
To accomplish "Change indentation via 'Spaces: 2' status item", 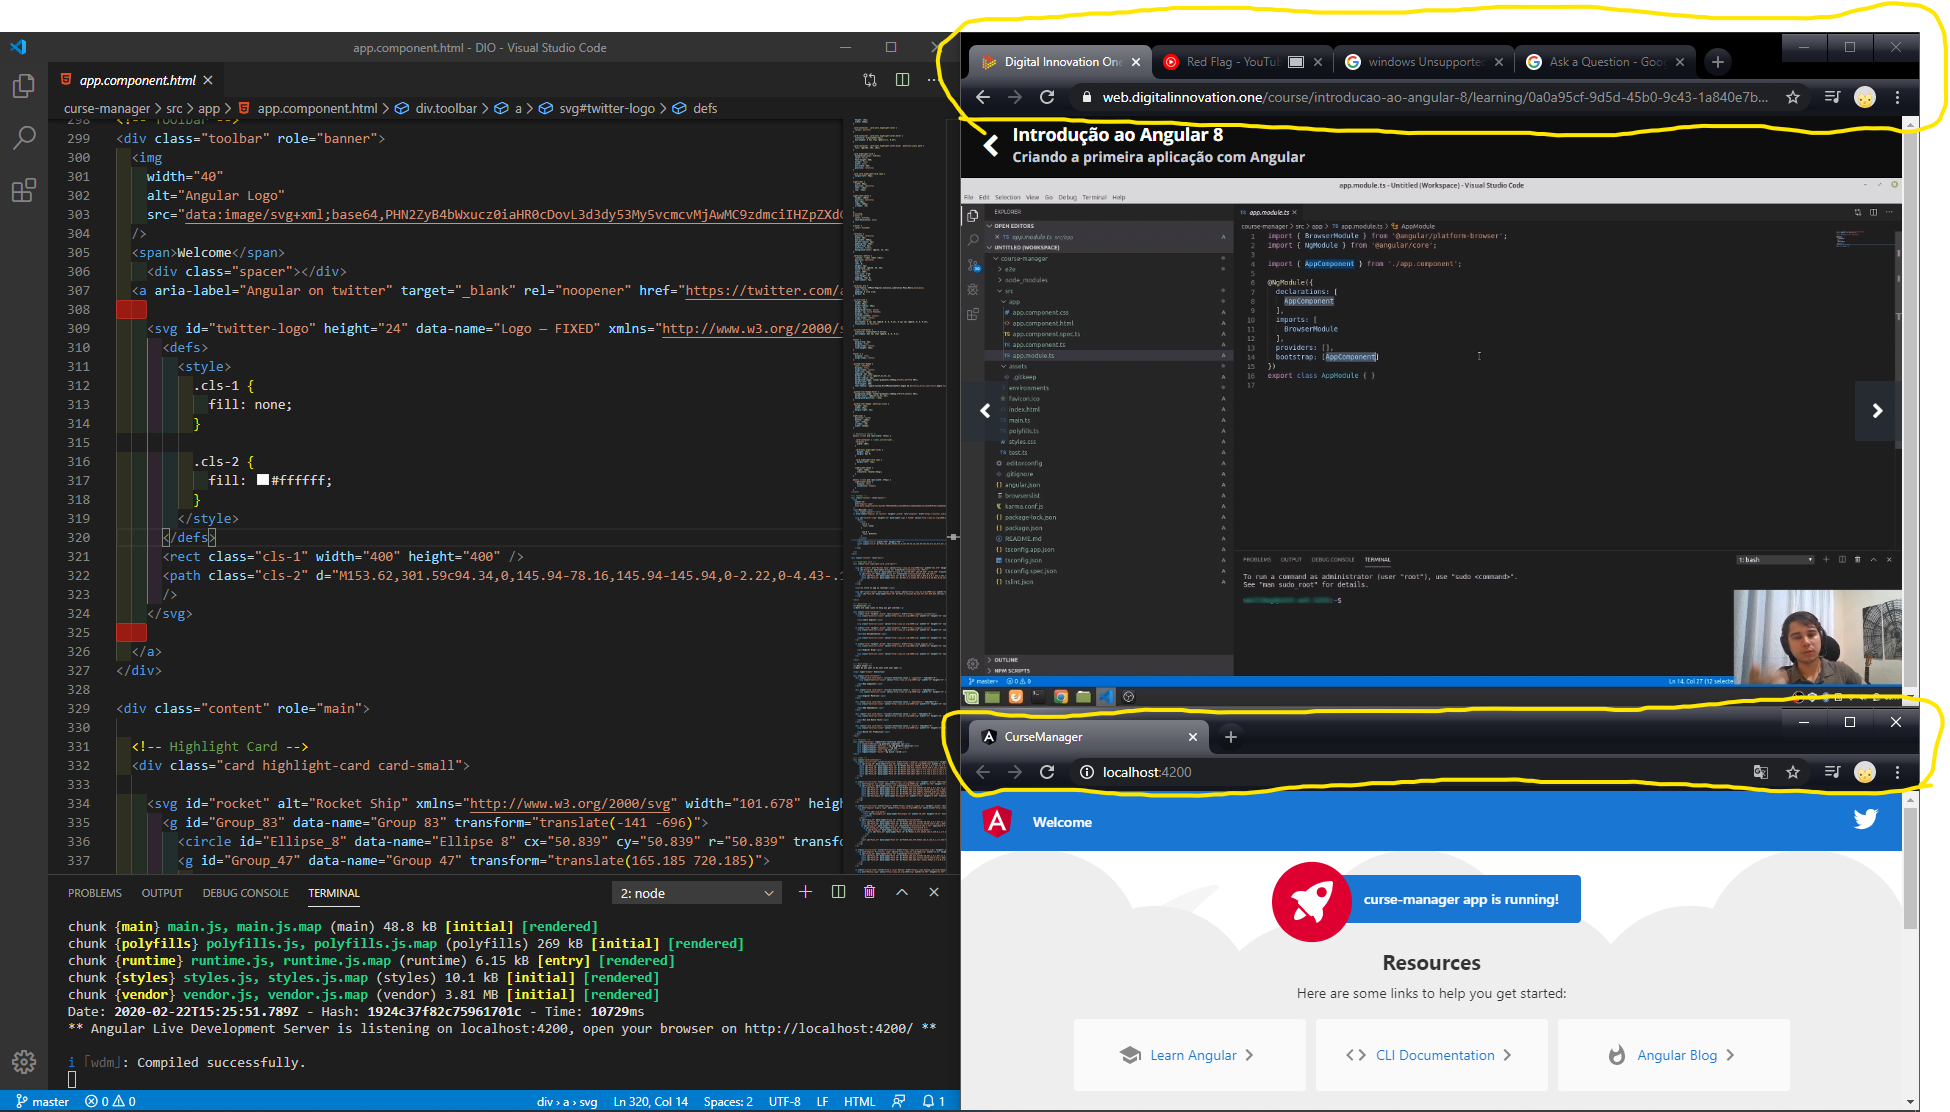I will (x=728, y=1101).
